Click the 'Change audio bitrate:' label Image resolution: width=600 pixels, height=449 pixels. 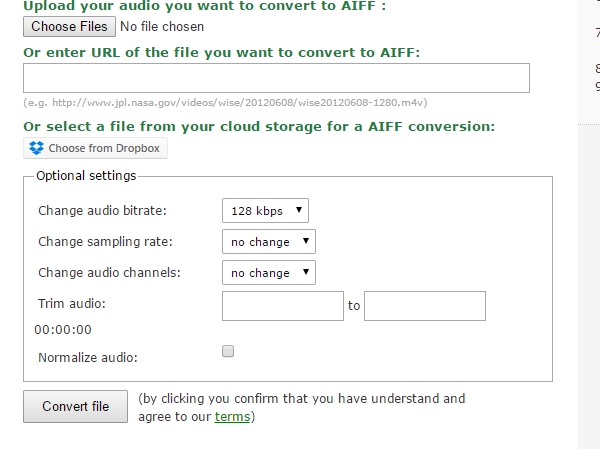tap(102, 211)
